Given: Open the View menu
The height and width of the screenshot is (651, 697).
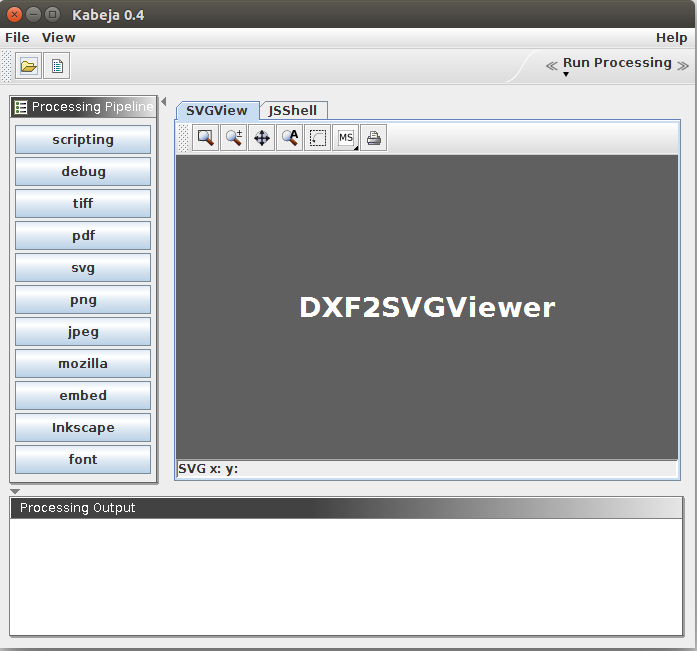Looking at the screenshot, I should pyautogui.click(x=58, y=37).
